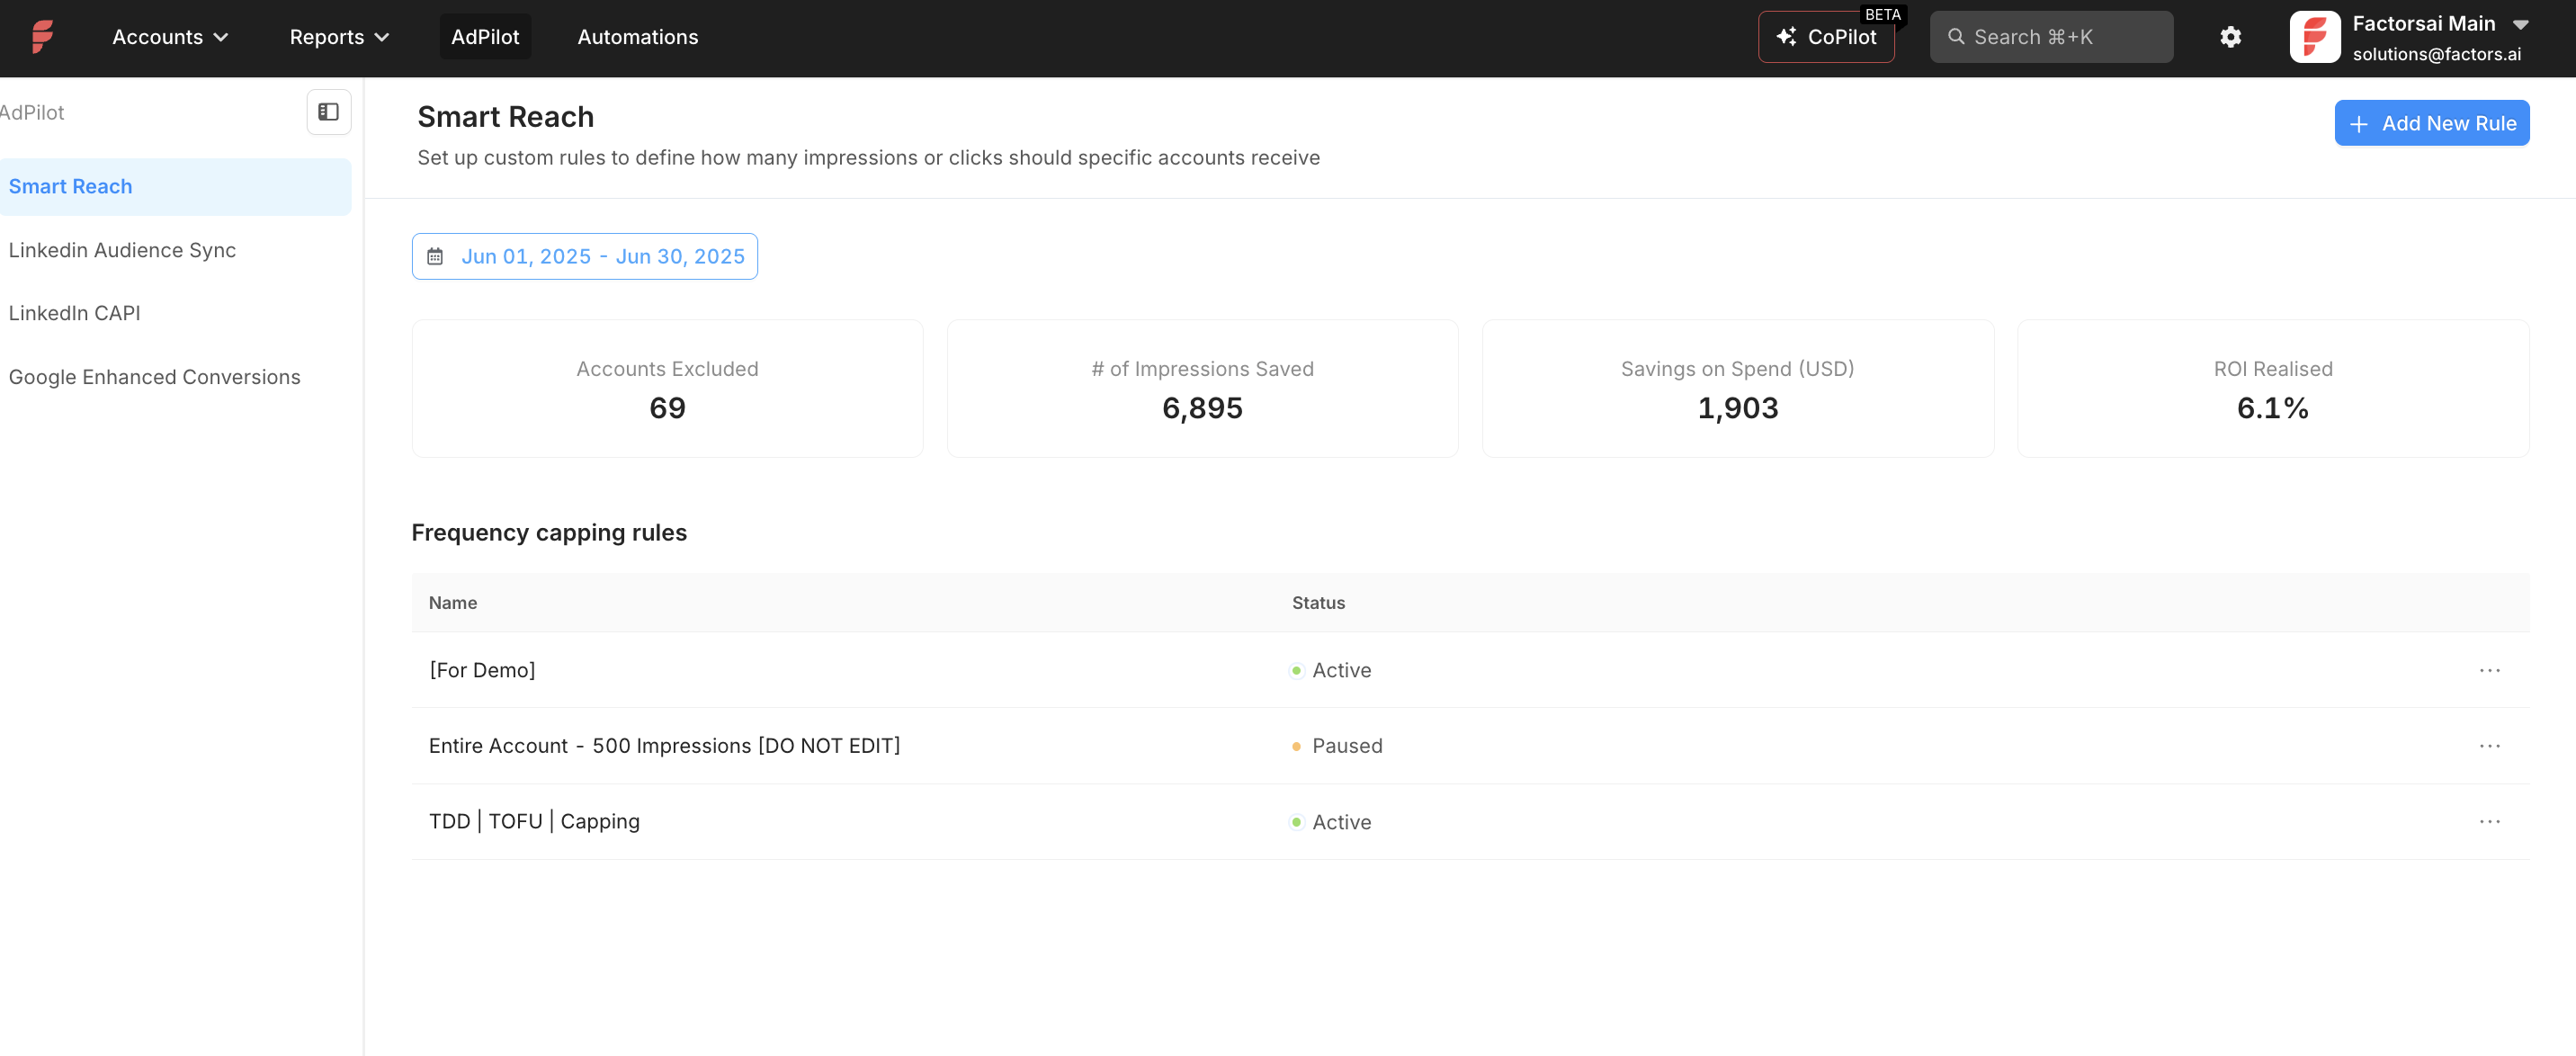Click the Add New Rule button
Image resolution: width=2576 pixels, height=1056 pixels.
2432,122
